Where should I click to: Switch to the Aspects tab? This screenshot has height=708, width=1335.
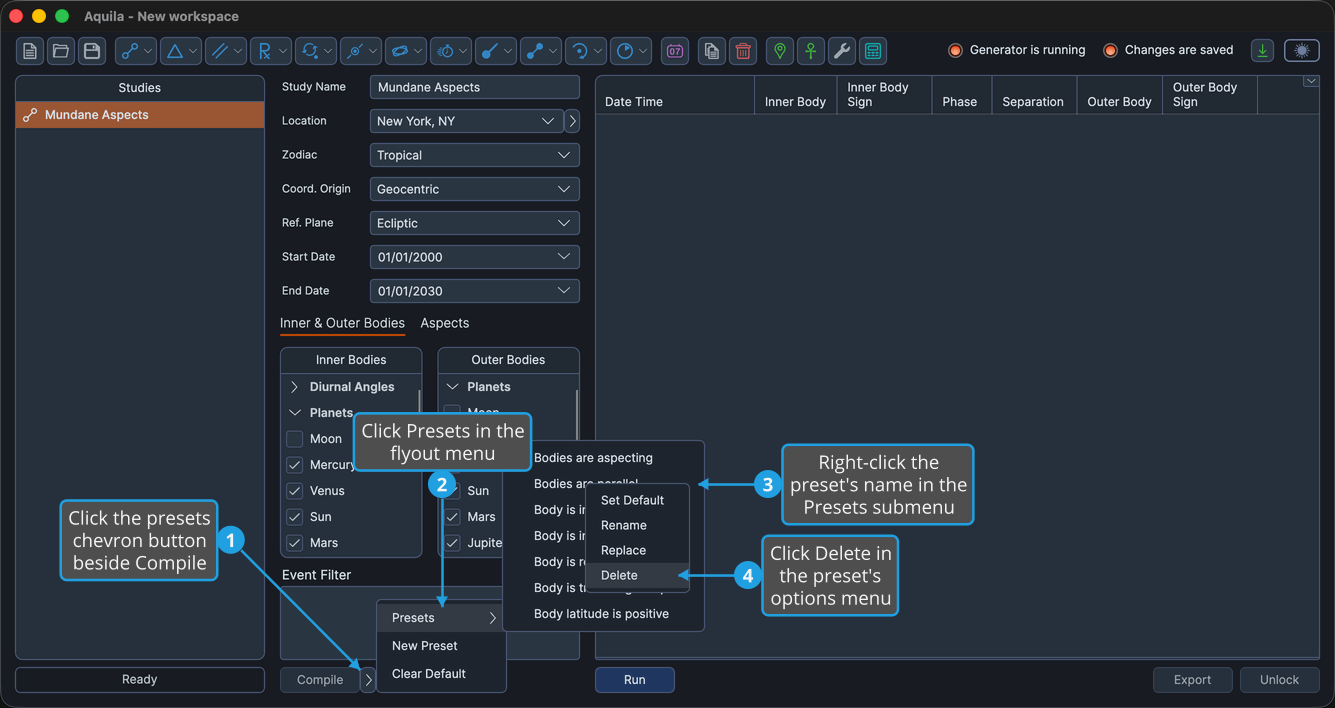[x=445, y=323]
